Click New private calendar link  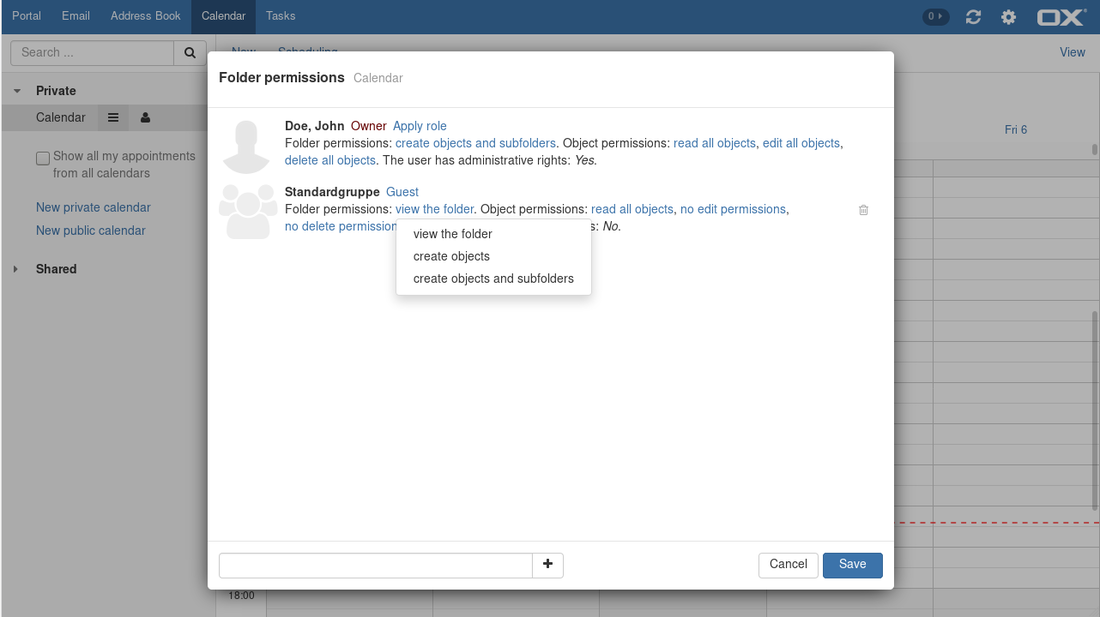pos(93,208)
